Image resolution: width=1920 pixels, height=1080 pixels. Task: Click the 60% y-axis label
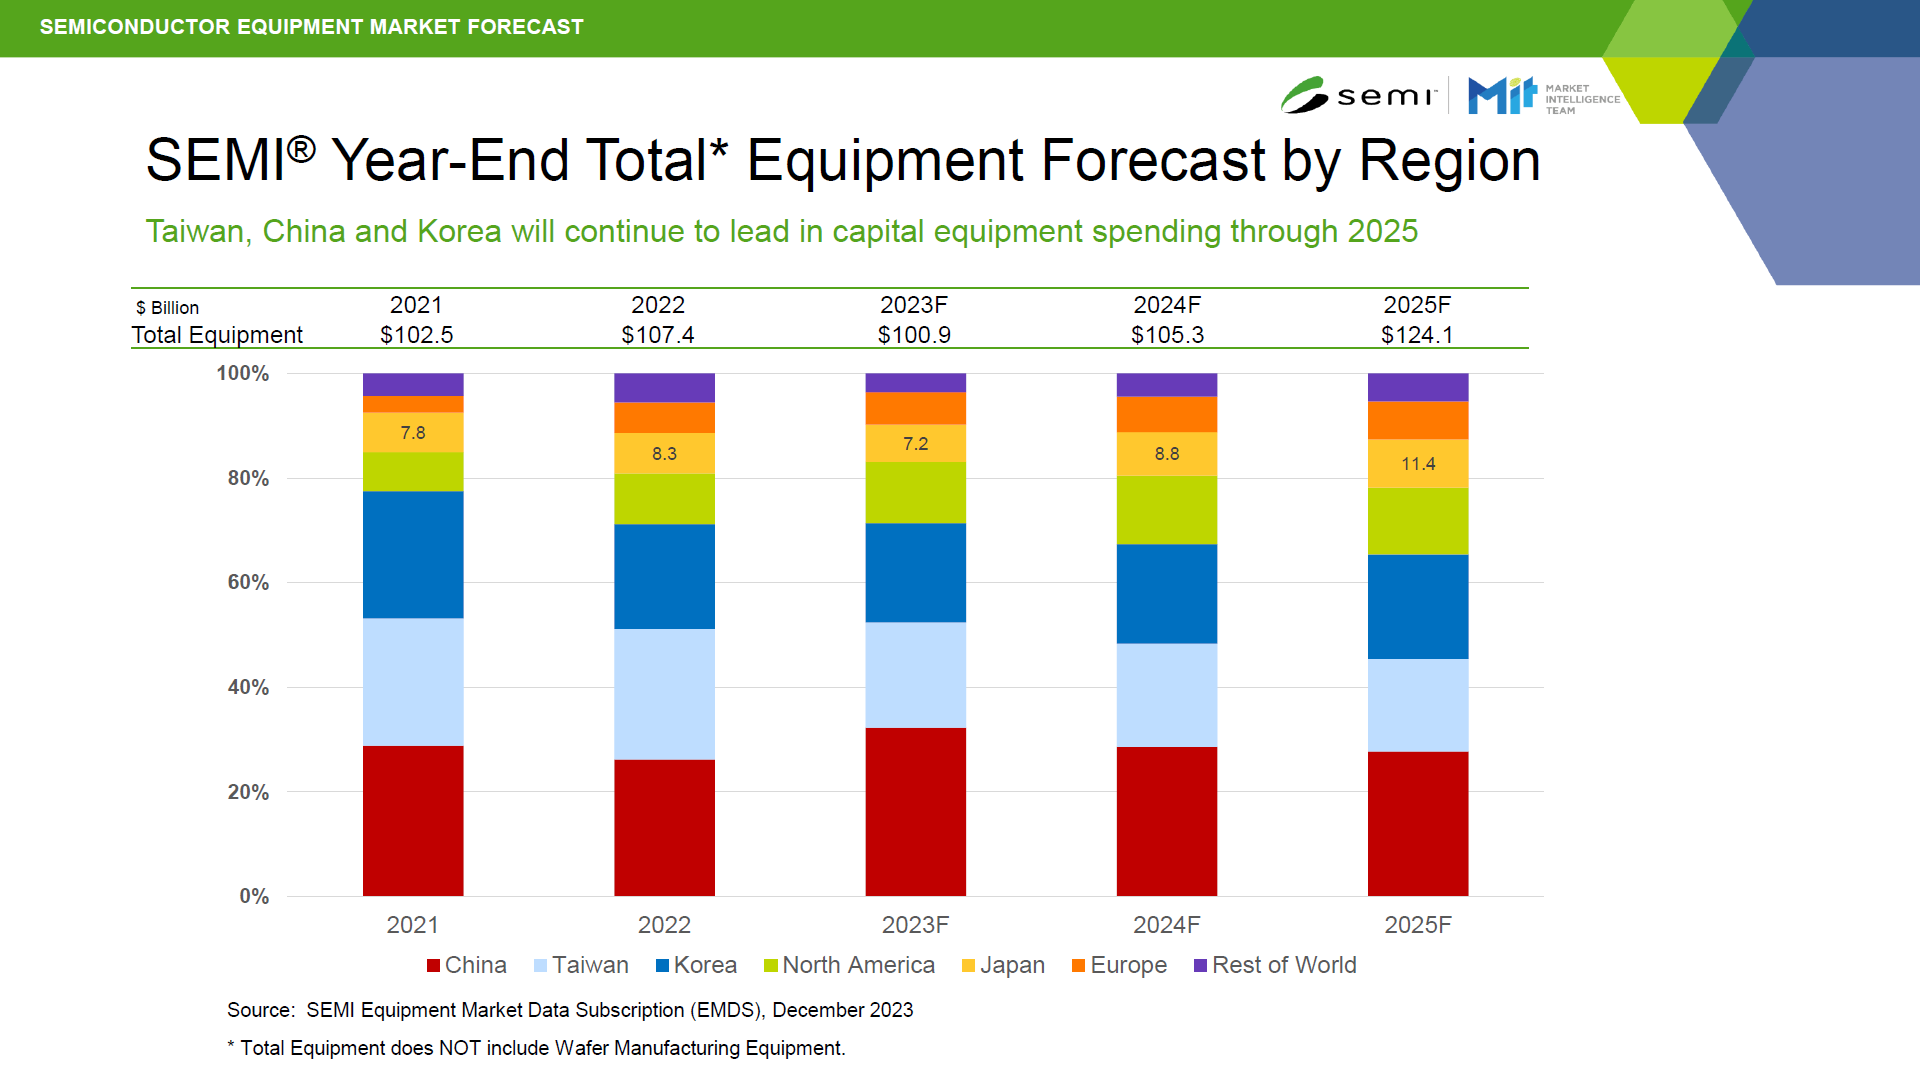248,583
